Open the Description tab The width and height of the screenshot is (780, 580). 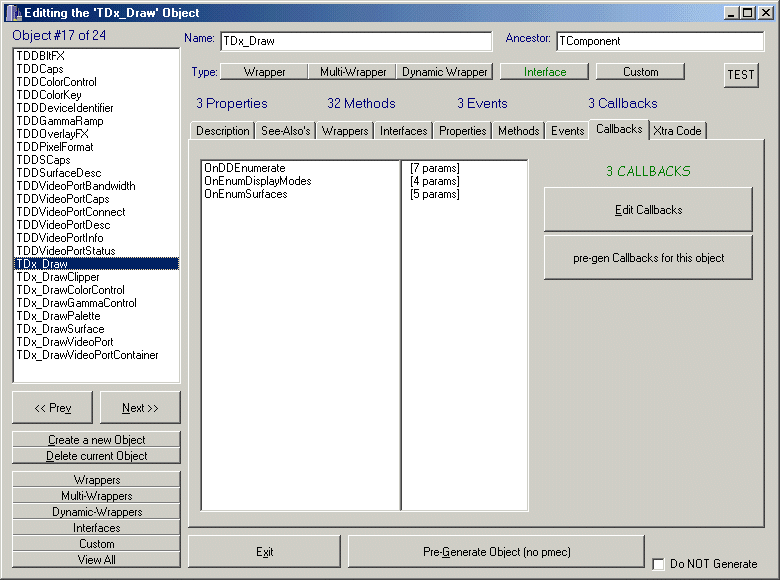point(223,131)
